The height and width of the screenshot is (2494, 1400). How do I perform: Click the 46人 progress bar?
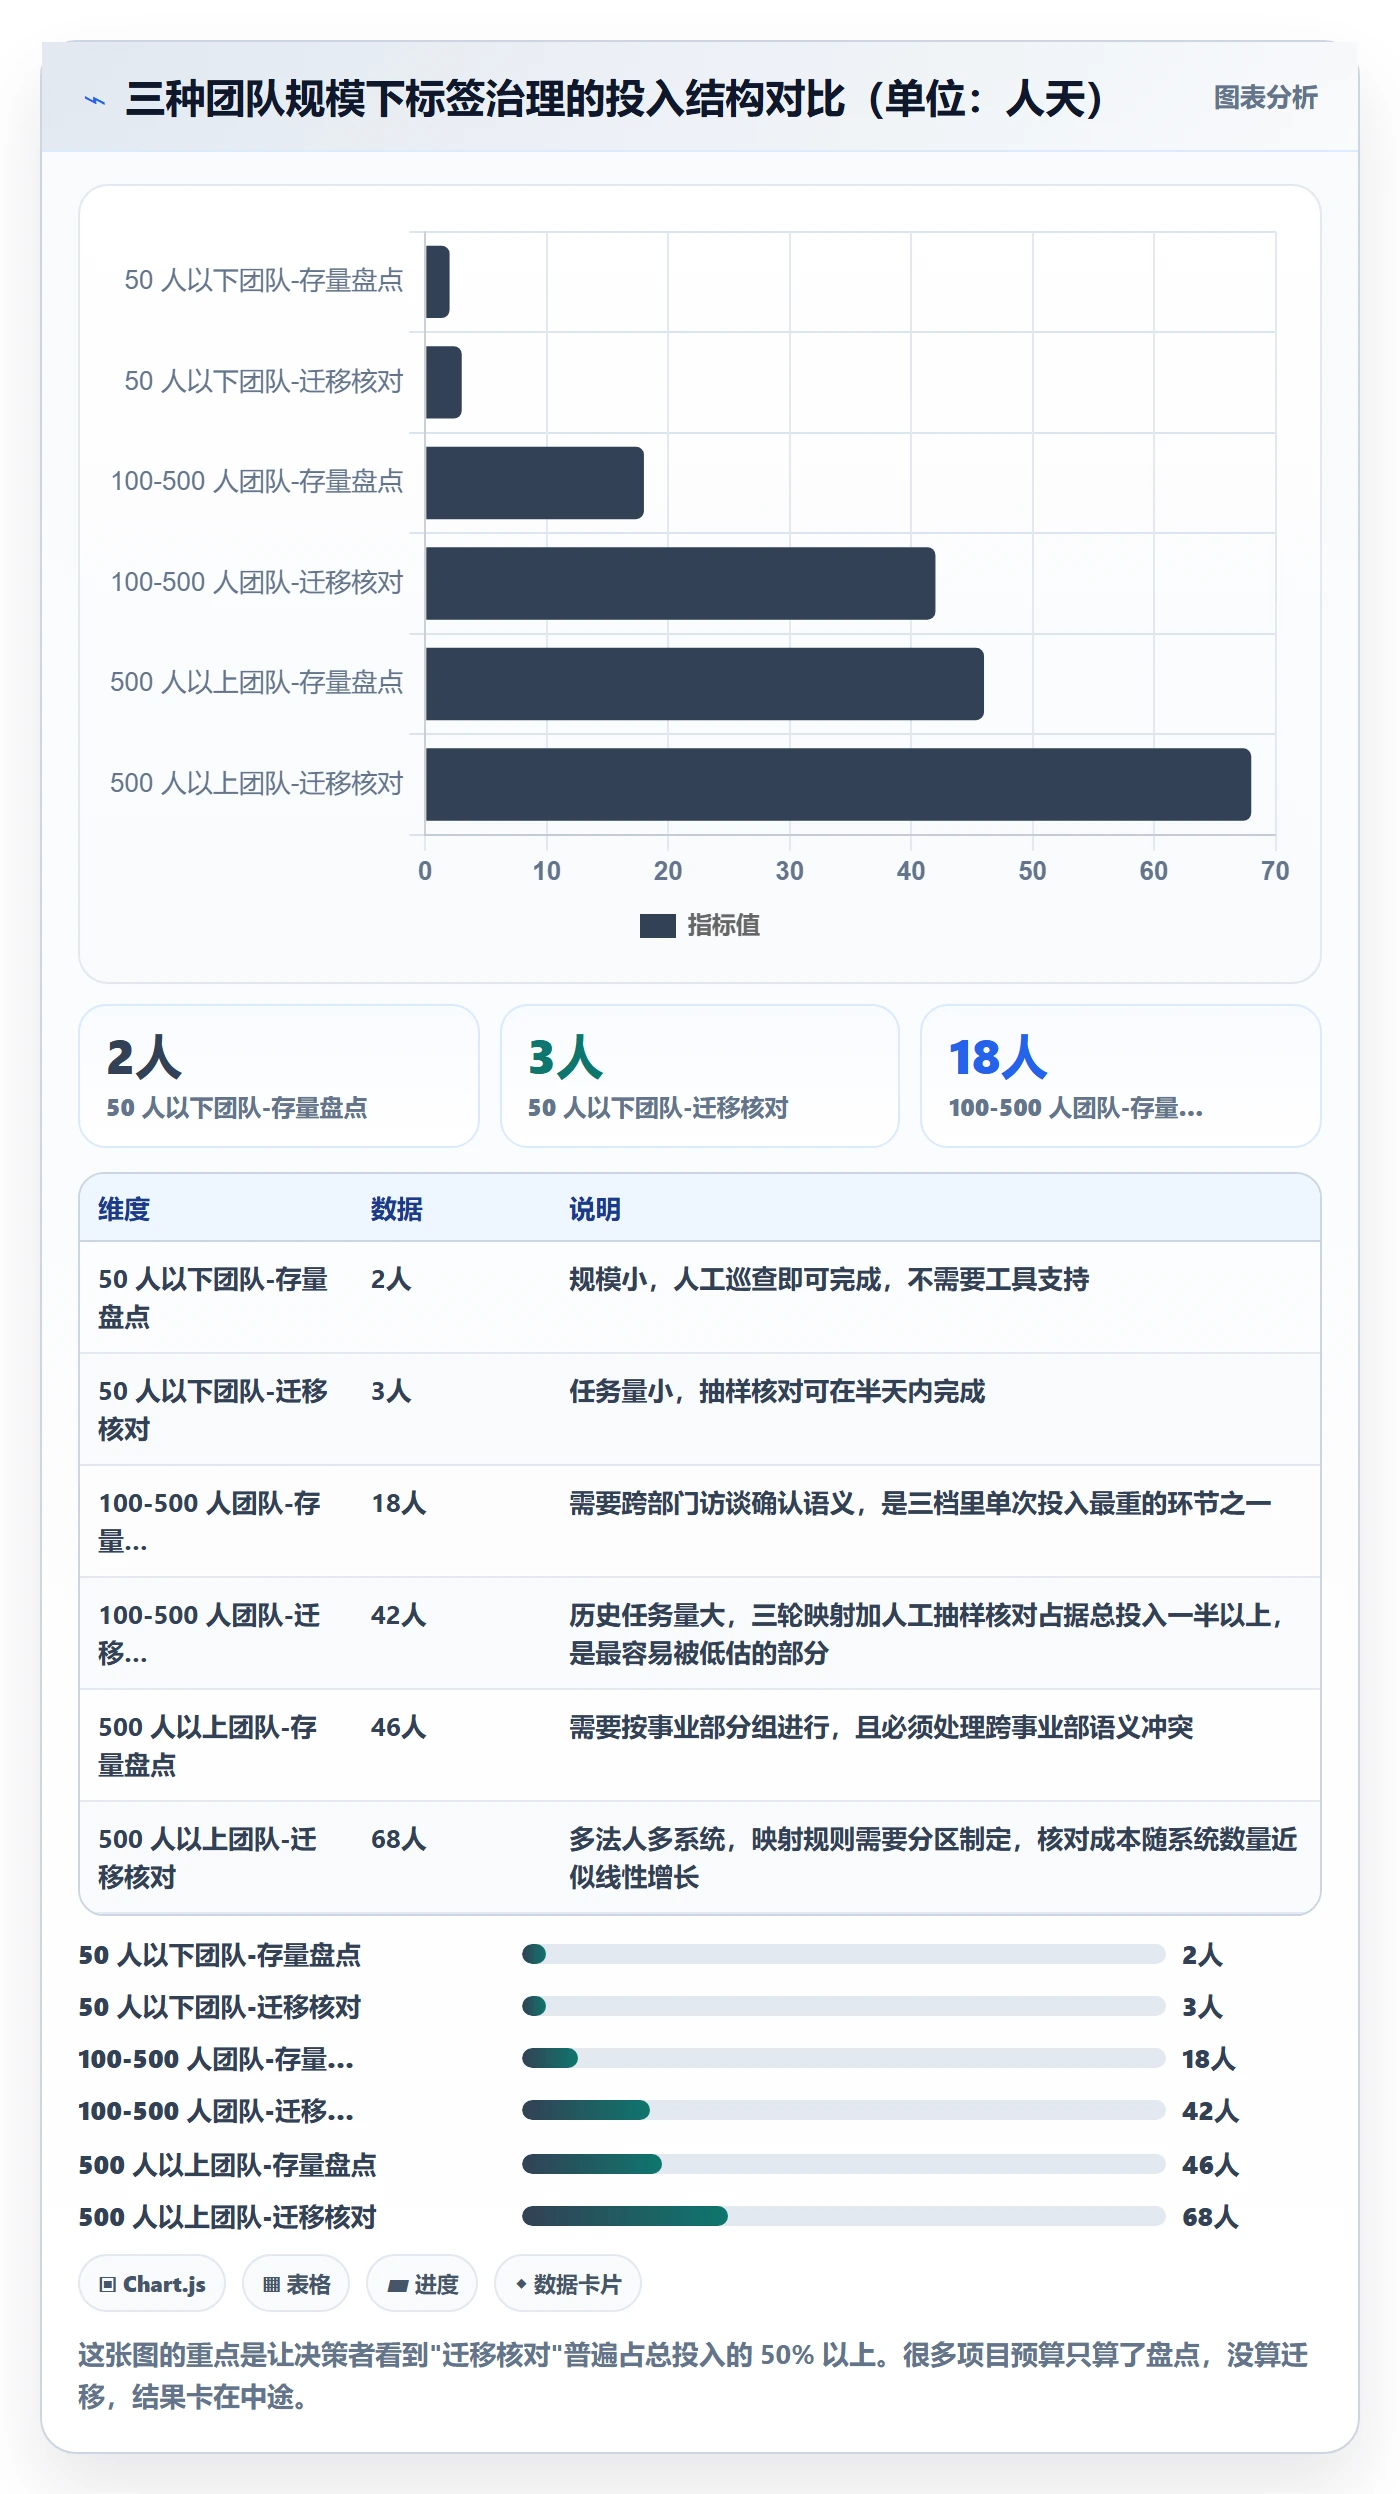[844, 2164]
